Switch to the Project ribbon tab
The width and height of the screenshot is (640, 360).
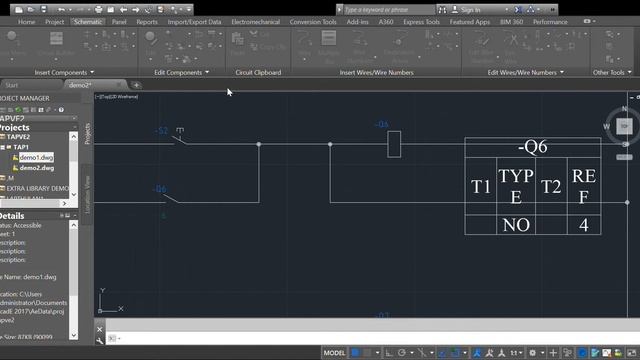pos(55,22)
